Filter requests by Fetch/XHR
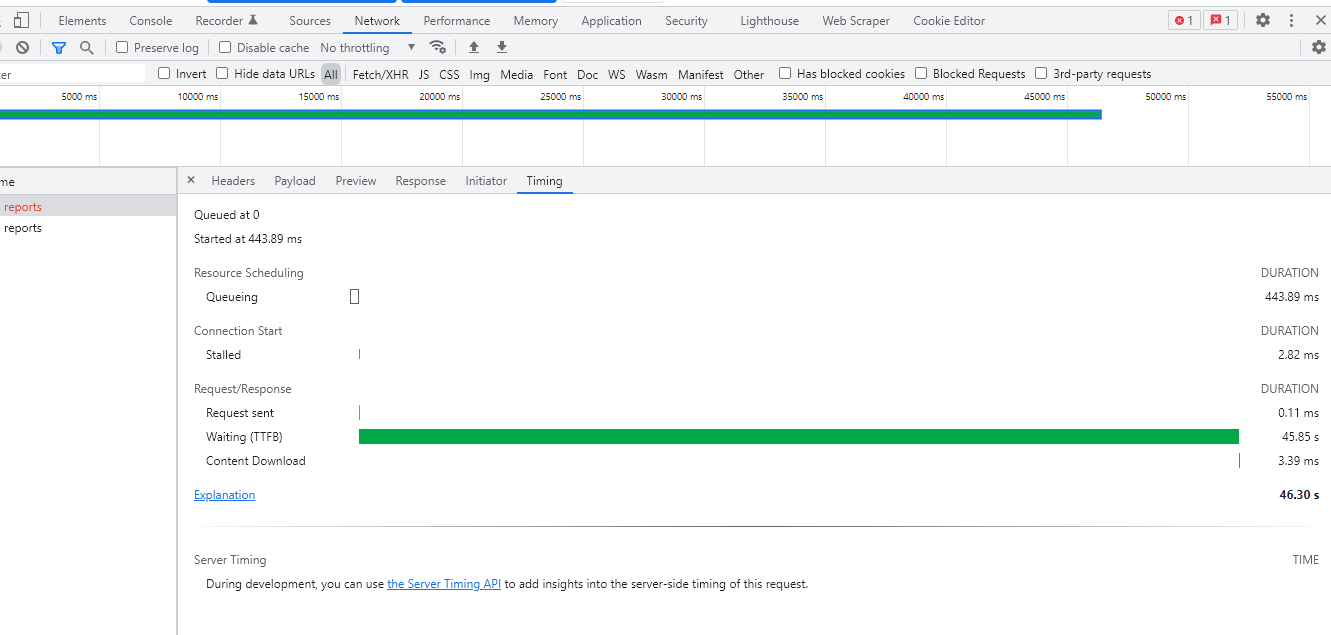 pyautogui.click(x=381, y=74)
